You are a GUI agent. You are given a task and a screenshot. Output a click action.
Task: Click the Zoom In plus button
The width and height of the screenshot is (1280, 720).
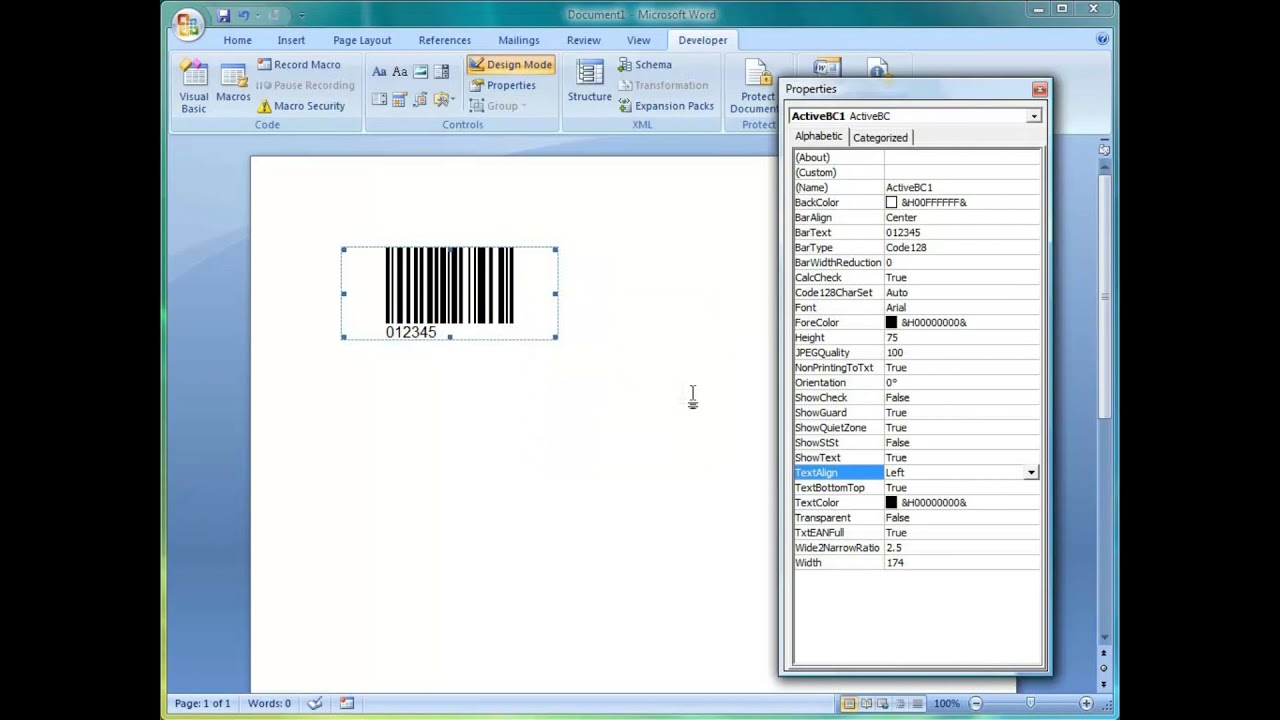[1086, 704]
